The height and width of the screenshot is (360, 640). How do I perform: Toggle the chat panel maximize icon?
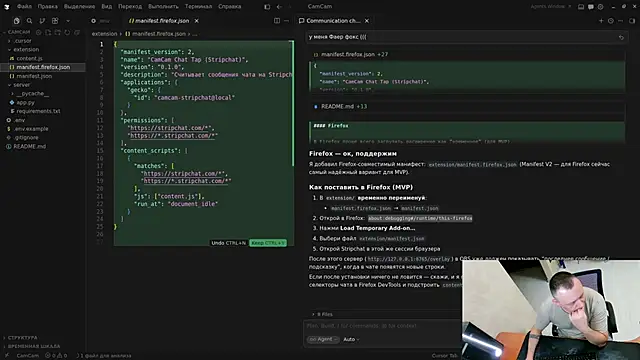631,21
